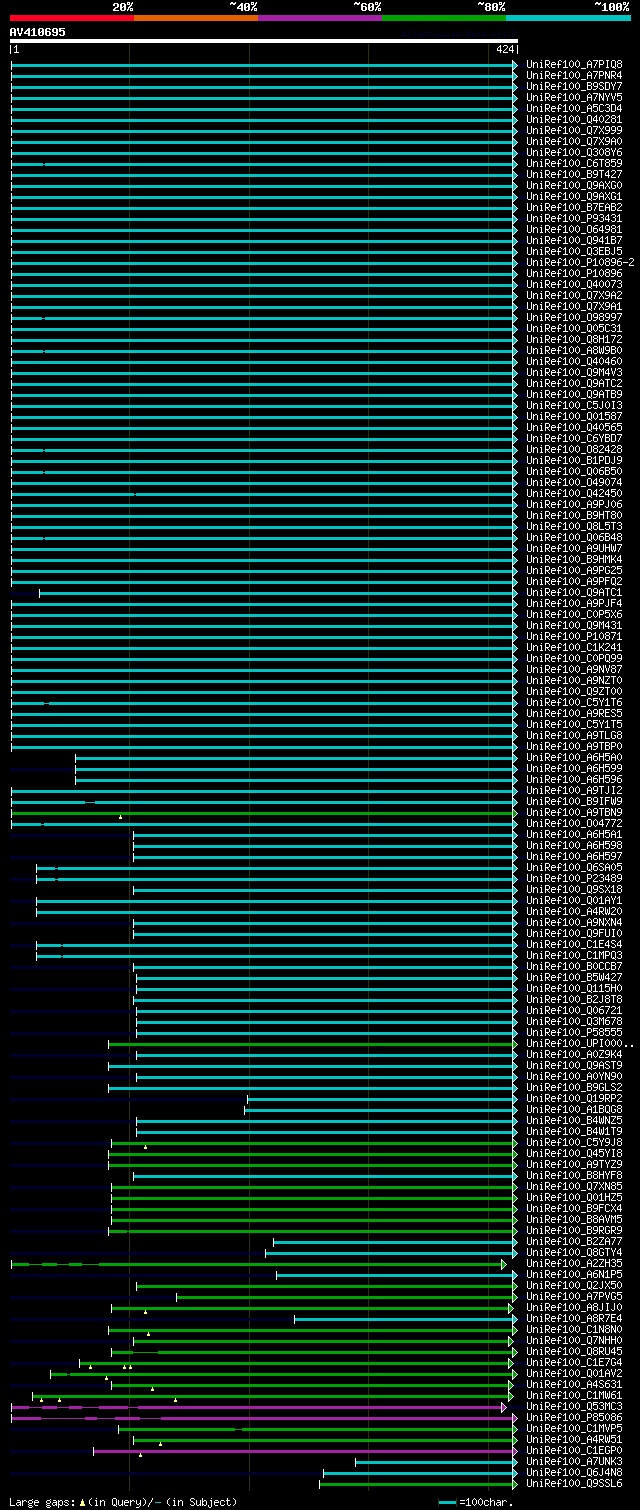The image size is (640, 1510).
Task: Click the purple ~60% identity legend segment
Action: [x=320, y=18]
